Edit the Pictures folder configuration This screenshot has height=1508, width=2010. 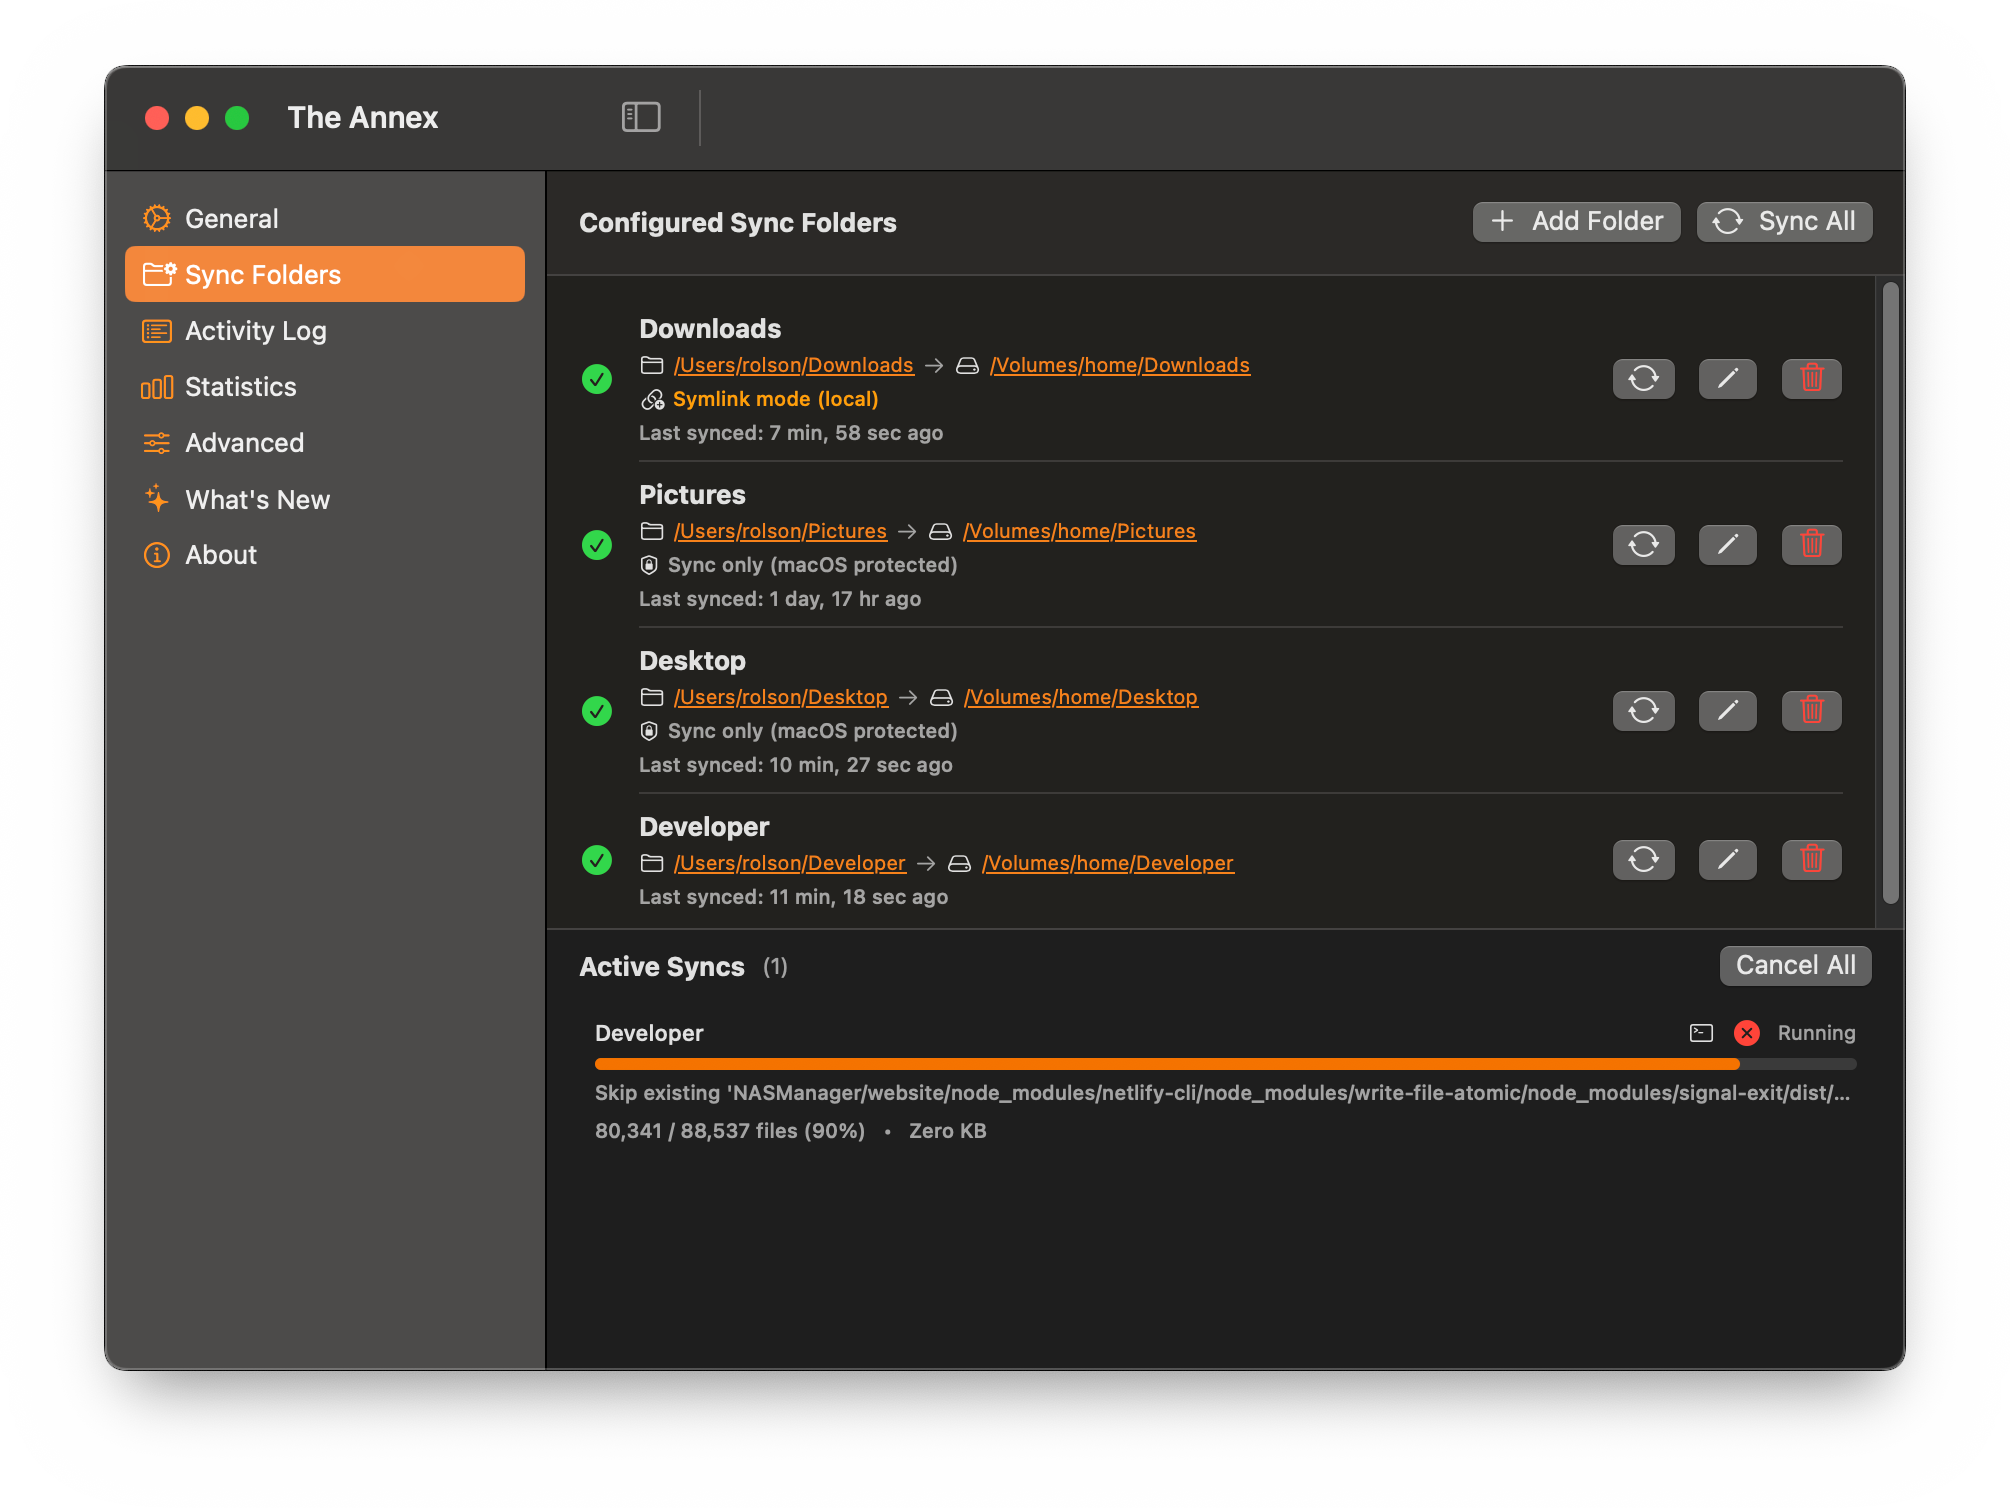click(1727, 545)
